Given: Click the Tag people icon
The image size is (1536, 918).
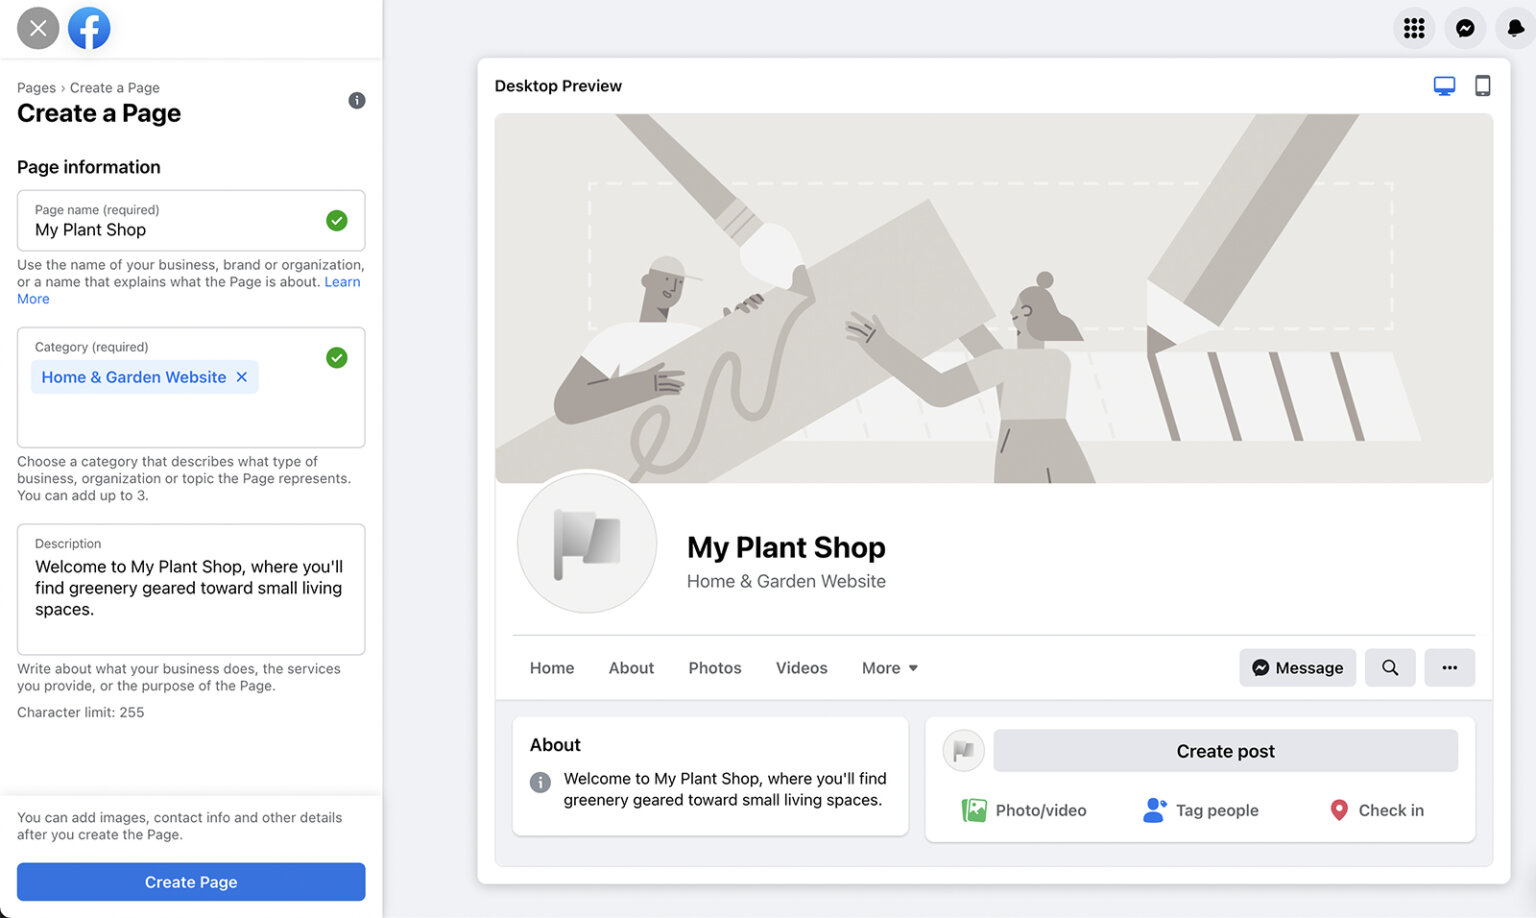Looking at the screenshot, I should click(x=1155, y=809).
